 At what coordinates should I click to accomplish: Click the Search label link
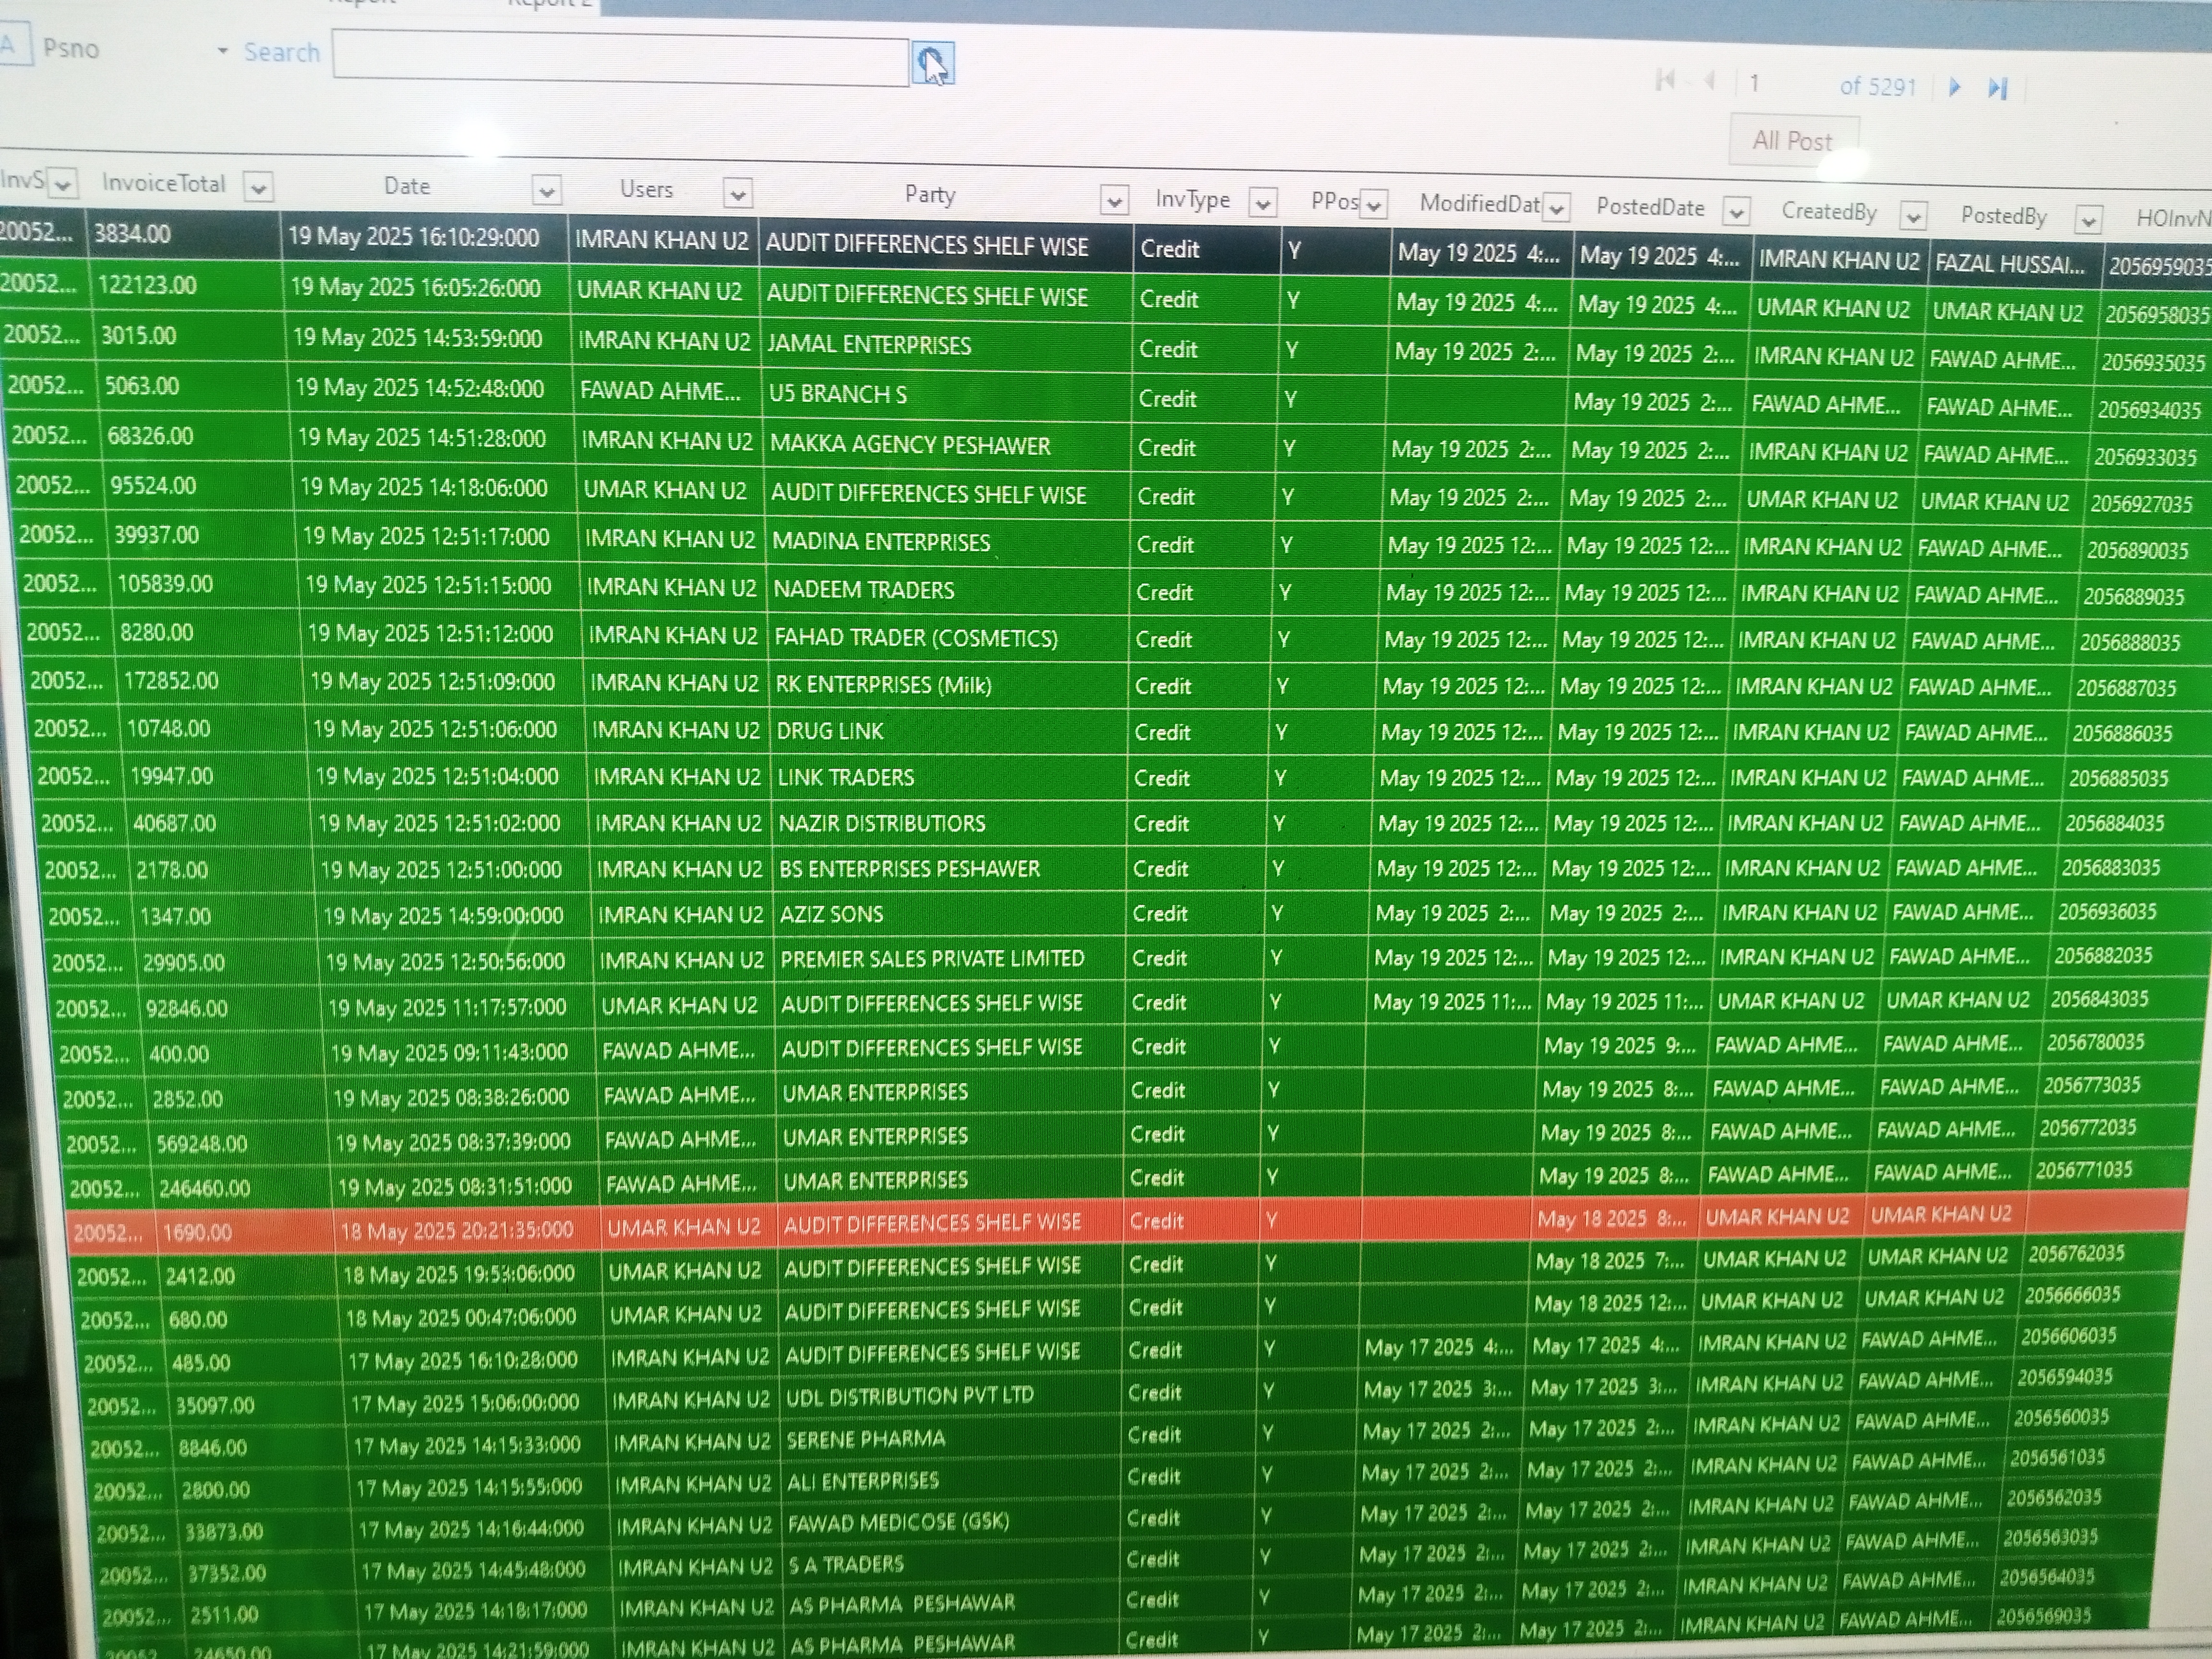(282, 52)
